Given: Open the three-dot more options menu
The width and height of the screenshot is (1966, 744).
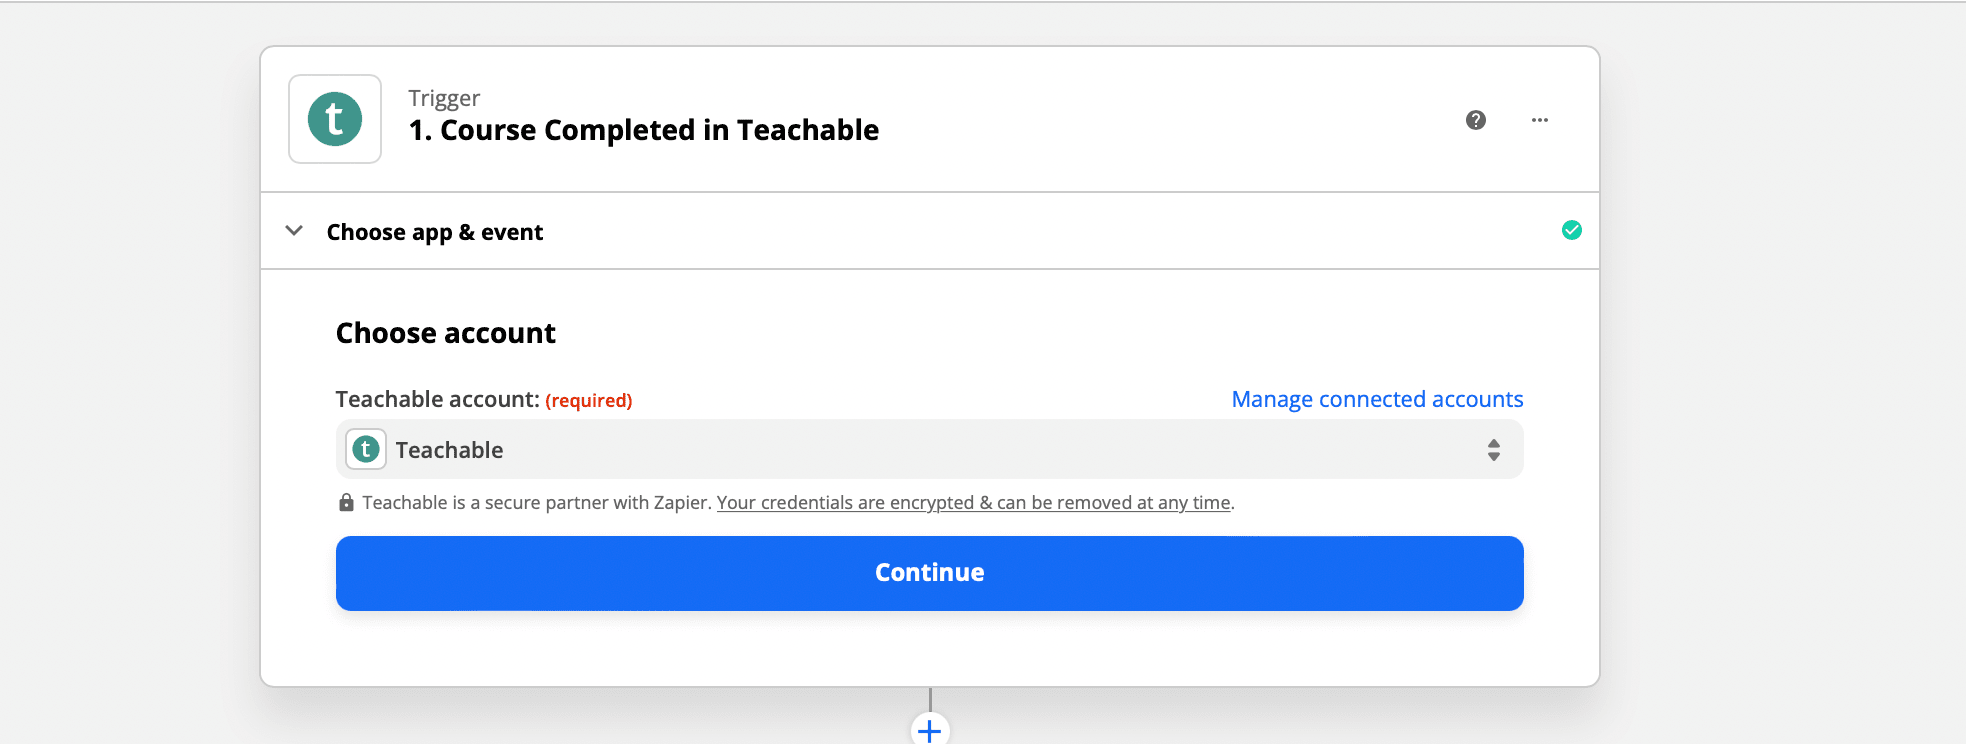Looking at the screenshot, I should (1539, 120).
